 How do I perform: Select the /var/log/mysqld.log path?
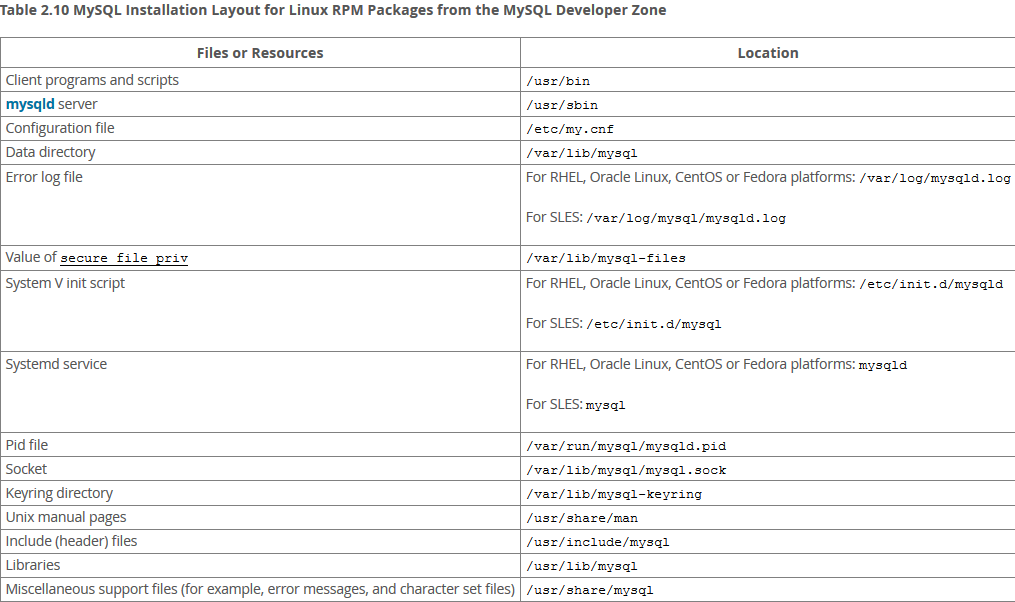pyautogui.click(x=935, y=178)
